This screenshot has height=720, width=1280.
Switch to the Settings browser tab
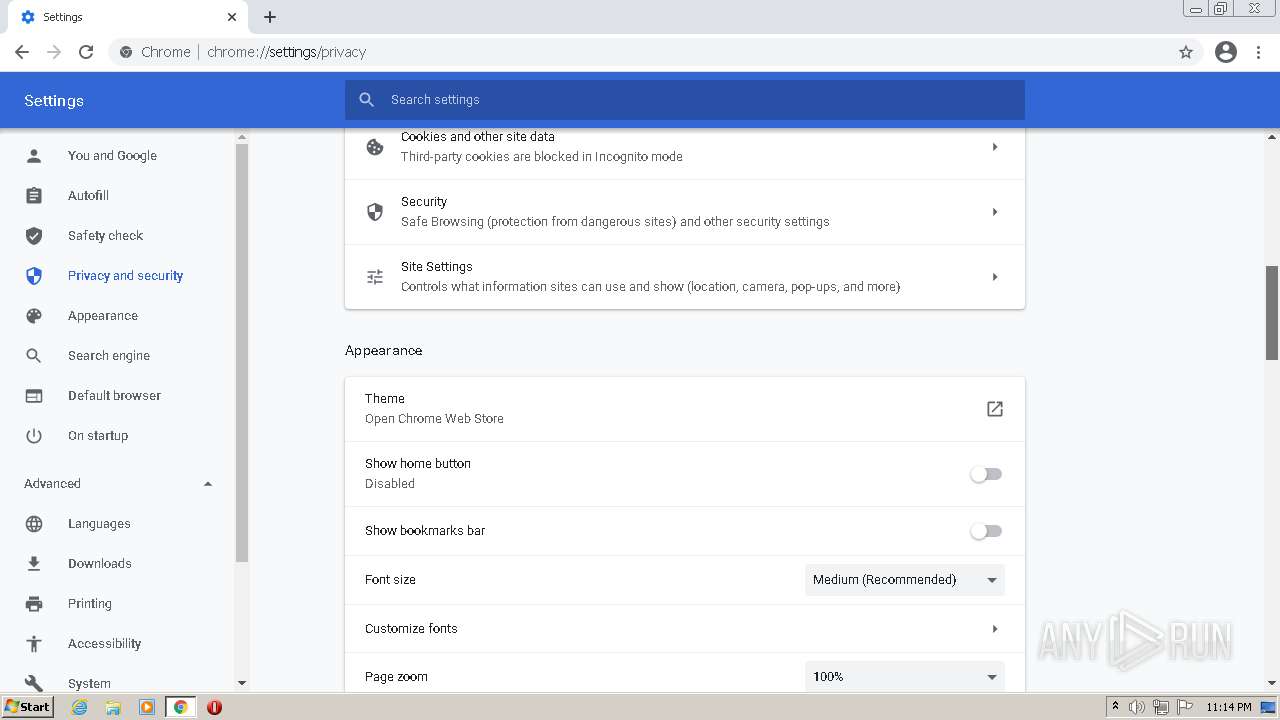(127, 17)
